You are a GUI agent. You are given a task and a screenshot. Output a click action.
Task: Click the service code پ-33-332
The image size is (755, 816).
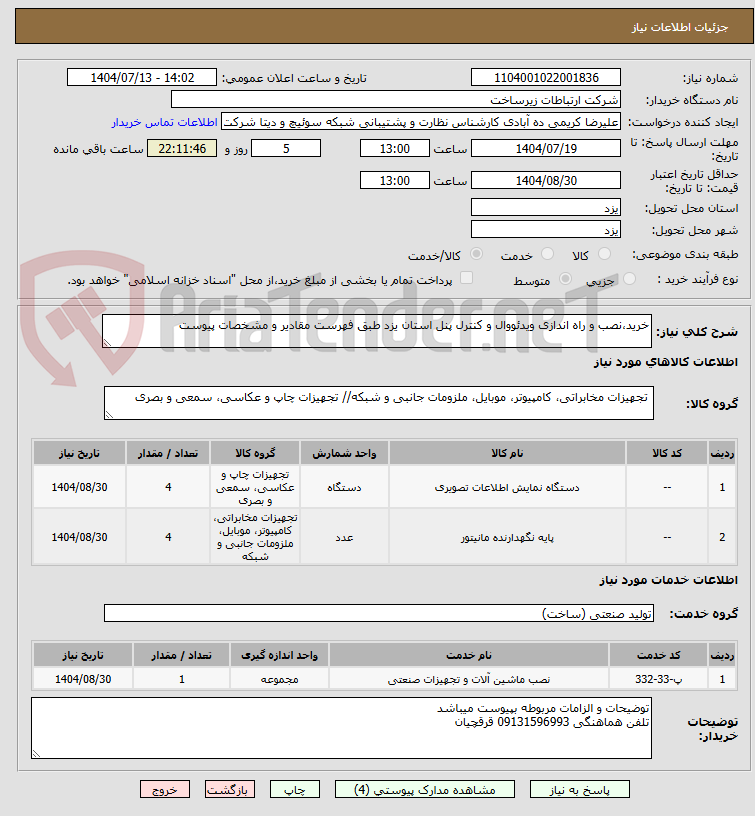tap(659, 679)
